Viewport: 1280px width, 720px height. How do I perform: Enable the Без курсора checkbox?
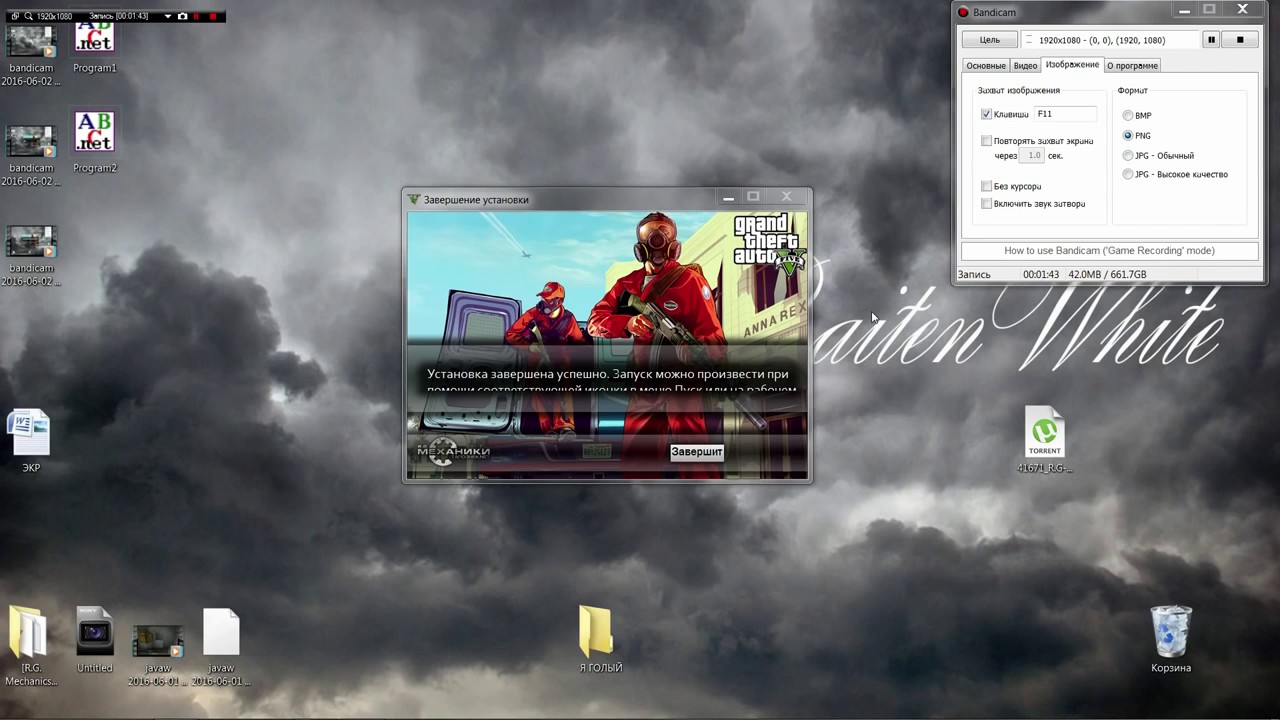click(987, 186)
